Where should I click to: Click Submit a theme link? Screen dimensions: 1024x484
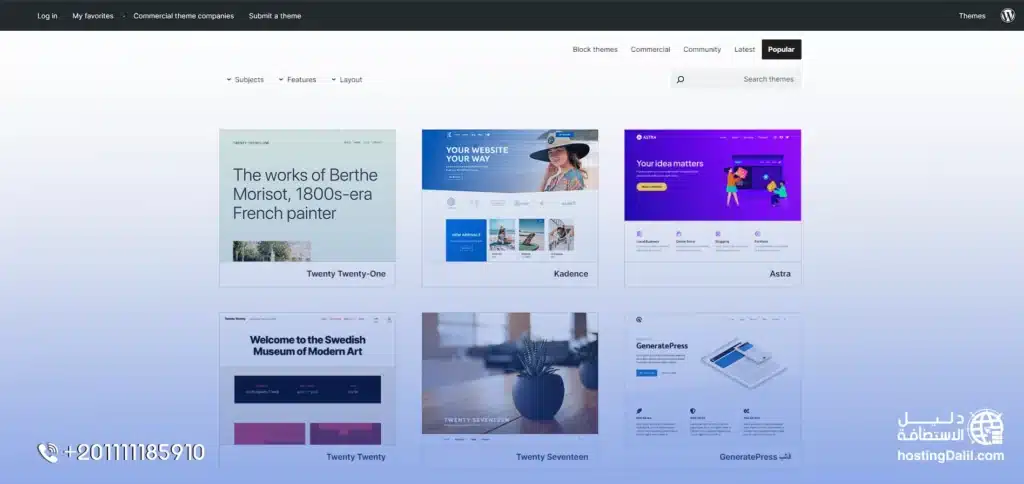274,16
